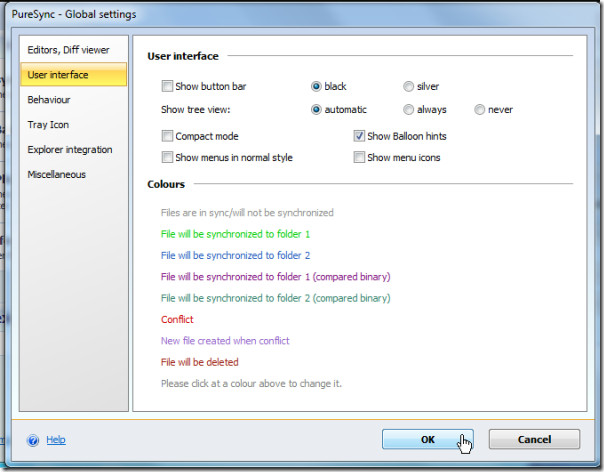This screenshot has height=472, width=604.
Task: Change teal folder 2 compared binary colour
Action: click(x=275, y=298)
